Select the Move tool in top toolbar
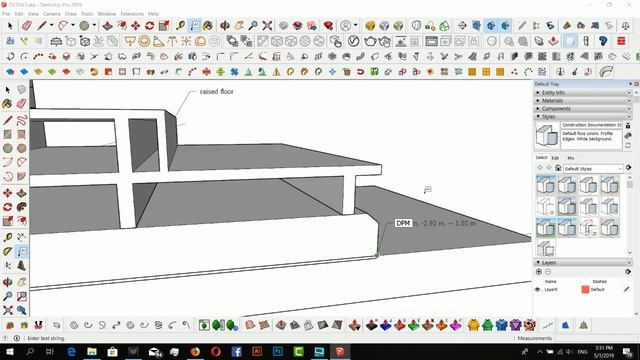The image size is (640, 360). (136, 26)
